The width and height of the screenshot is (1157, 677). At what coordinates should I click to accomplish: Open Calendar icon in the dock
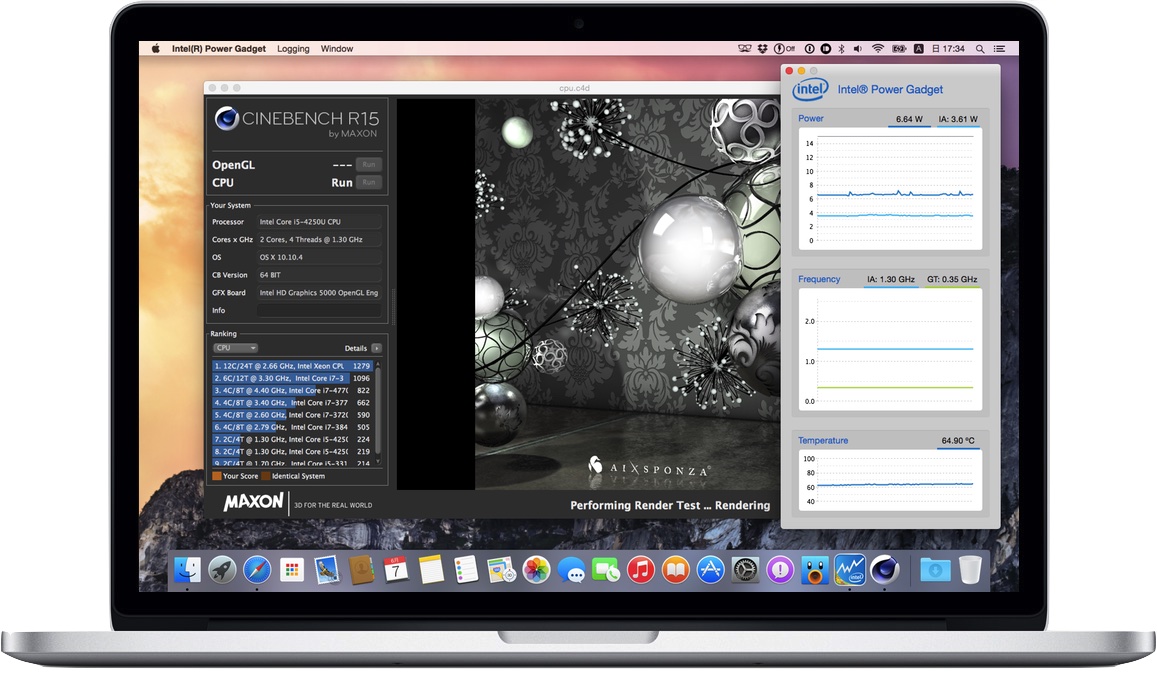(x=396, y=570)
